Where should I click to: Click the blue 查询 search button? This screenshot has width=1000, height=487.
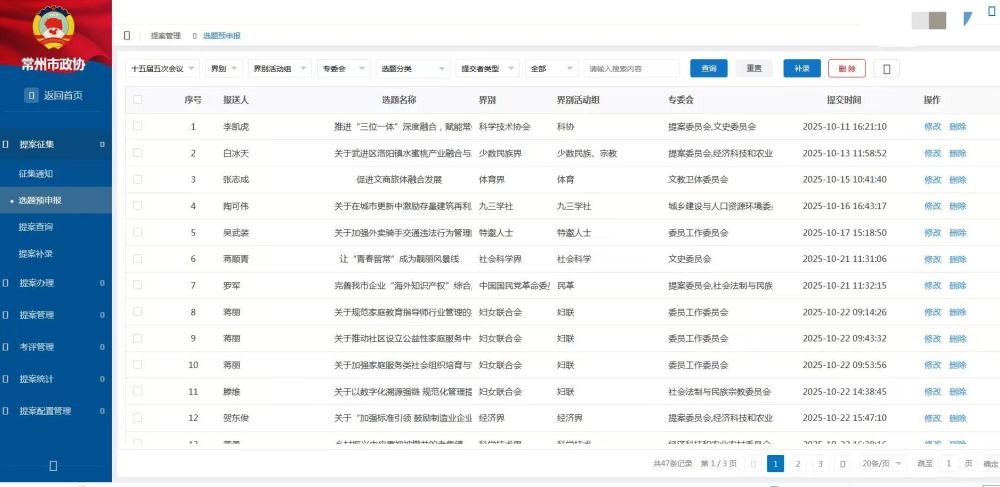[709, 68]
